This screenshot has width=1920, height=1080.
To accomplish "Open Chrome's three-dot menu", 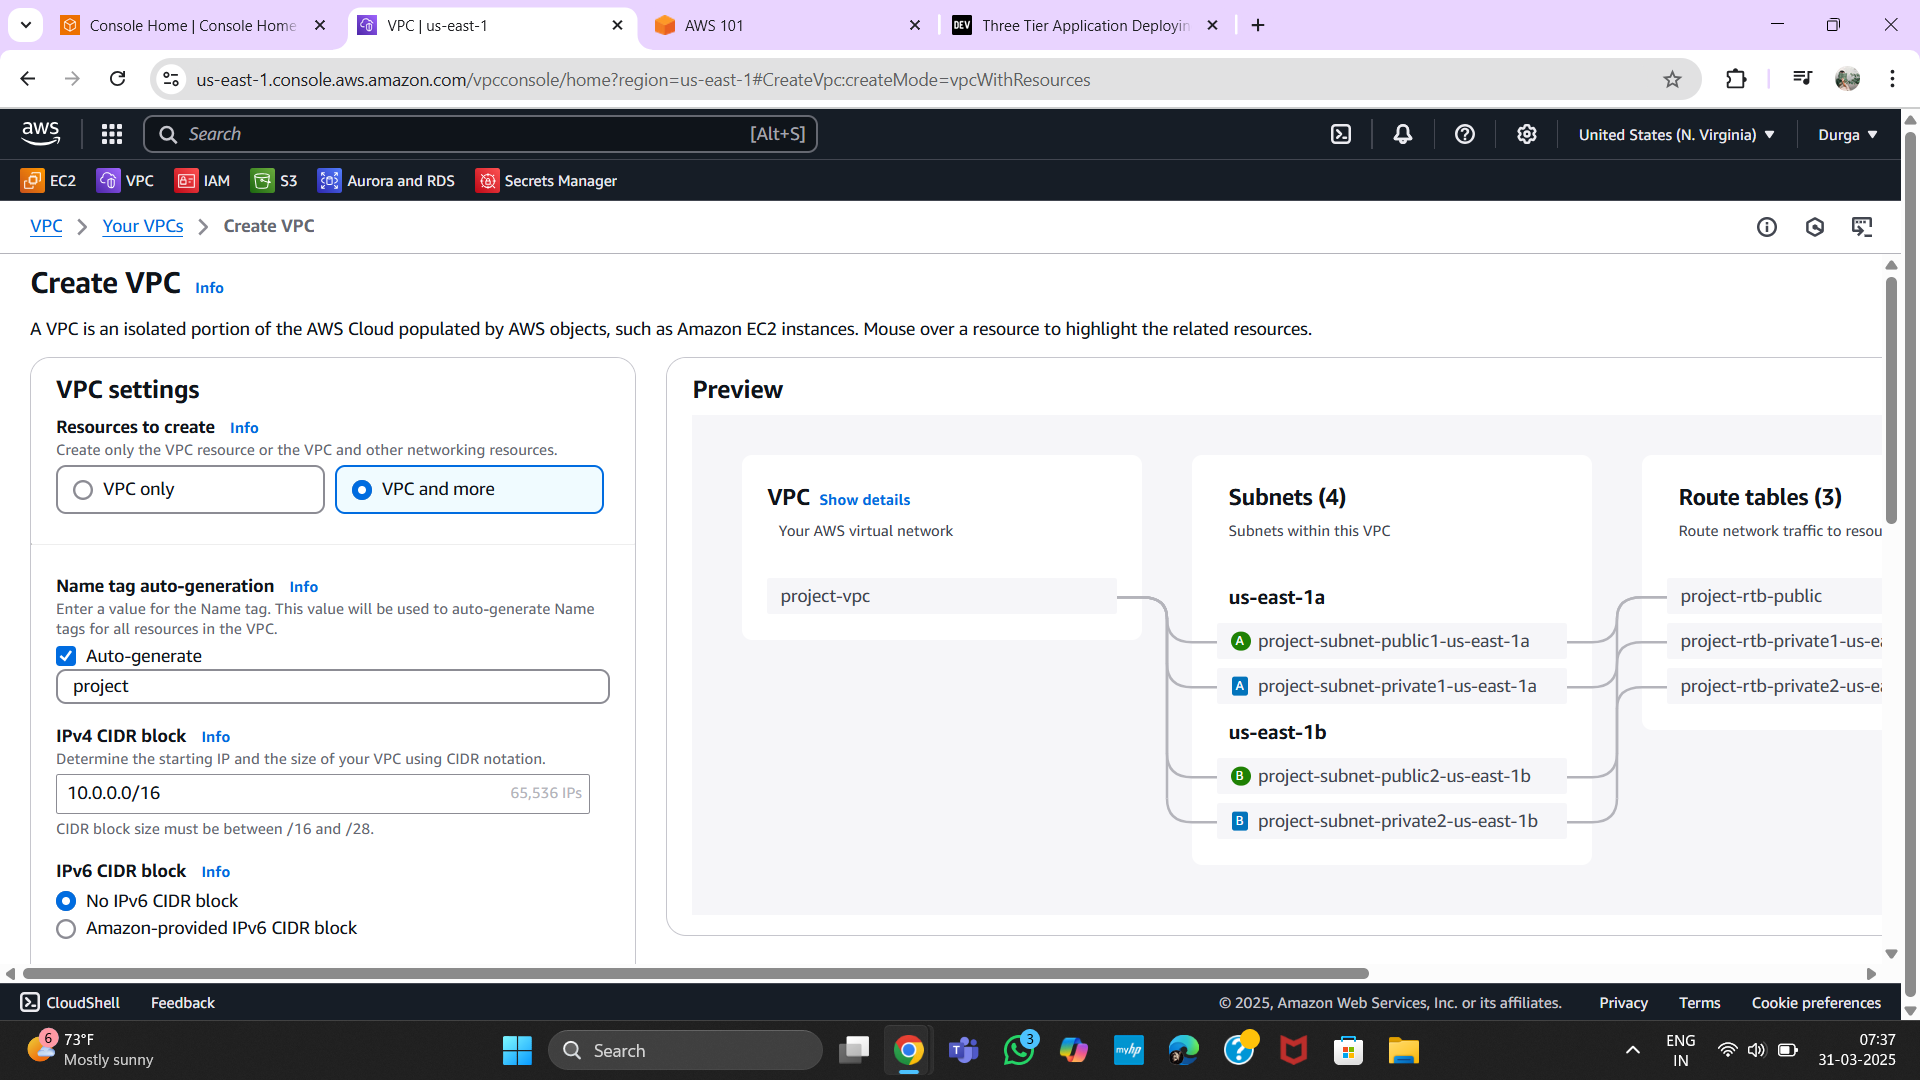I will pos(1892,79).
